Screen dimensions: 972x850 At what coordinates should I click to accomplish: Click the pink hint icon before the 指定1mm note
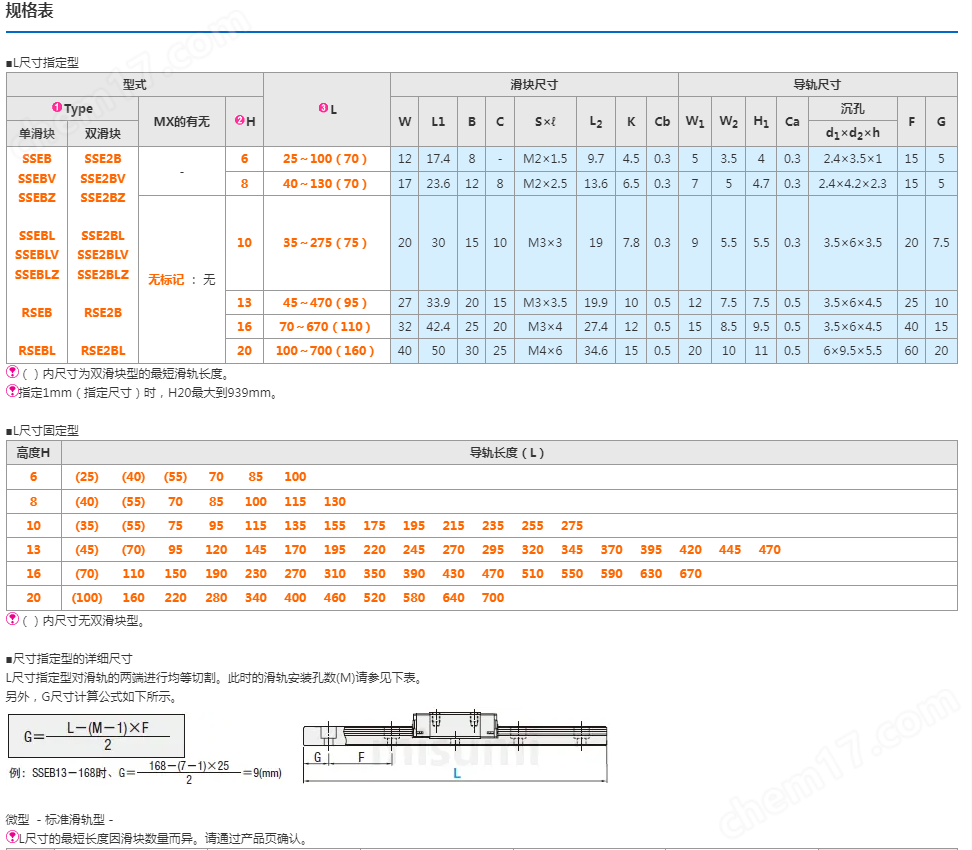(x=12, y=391)
